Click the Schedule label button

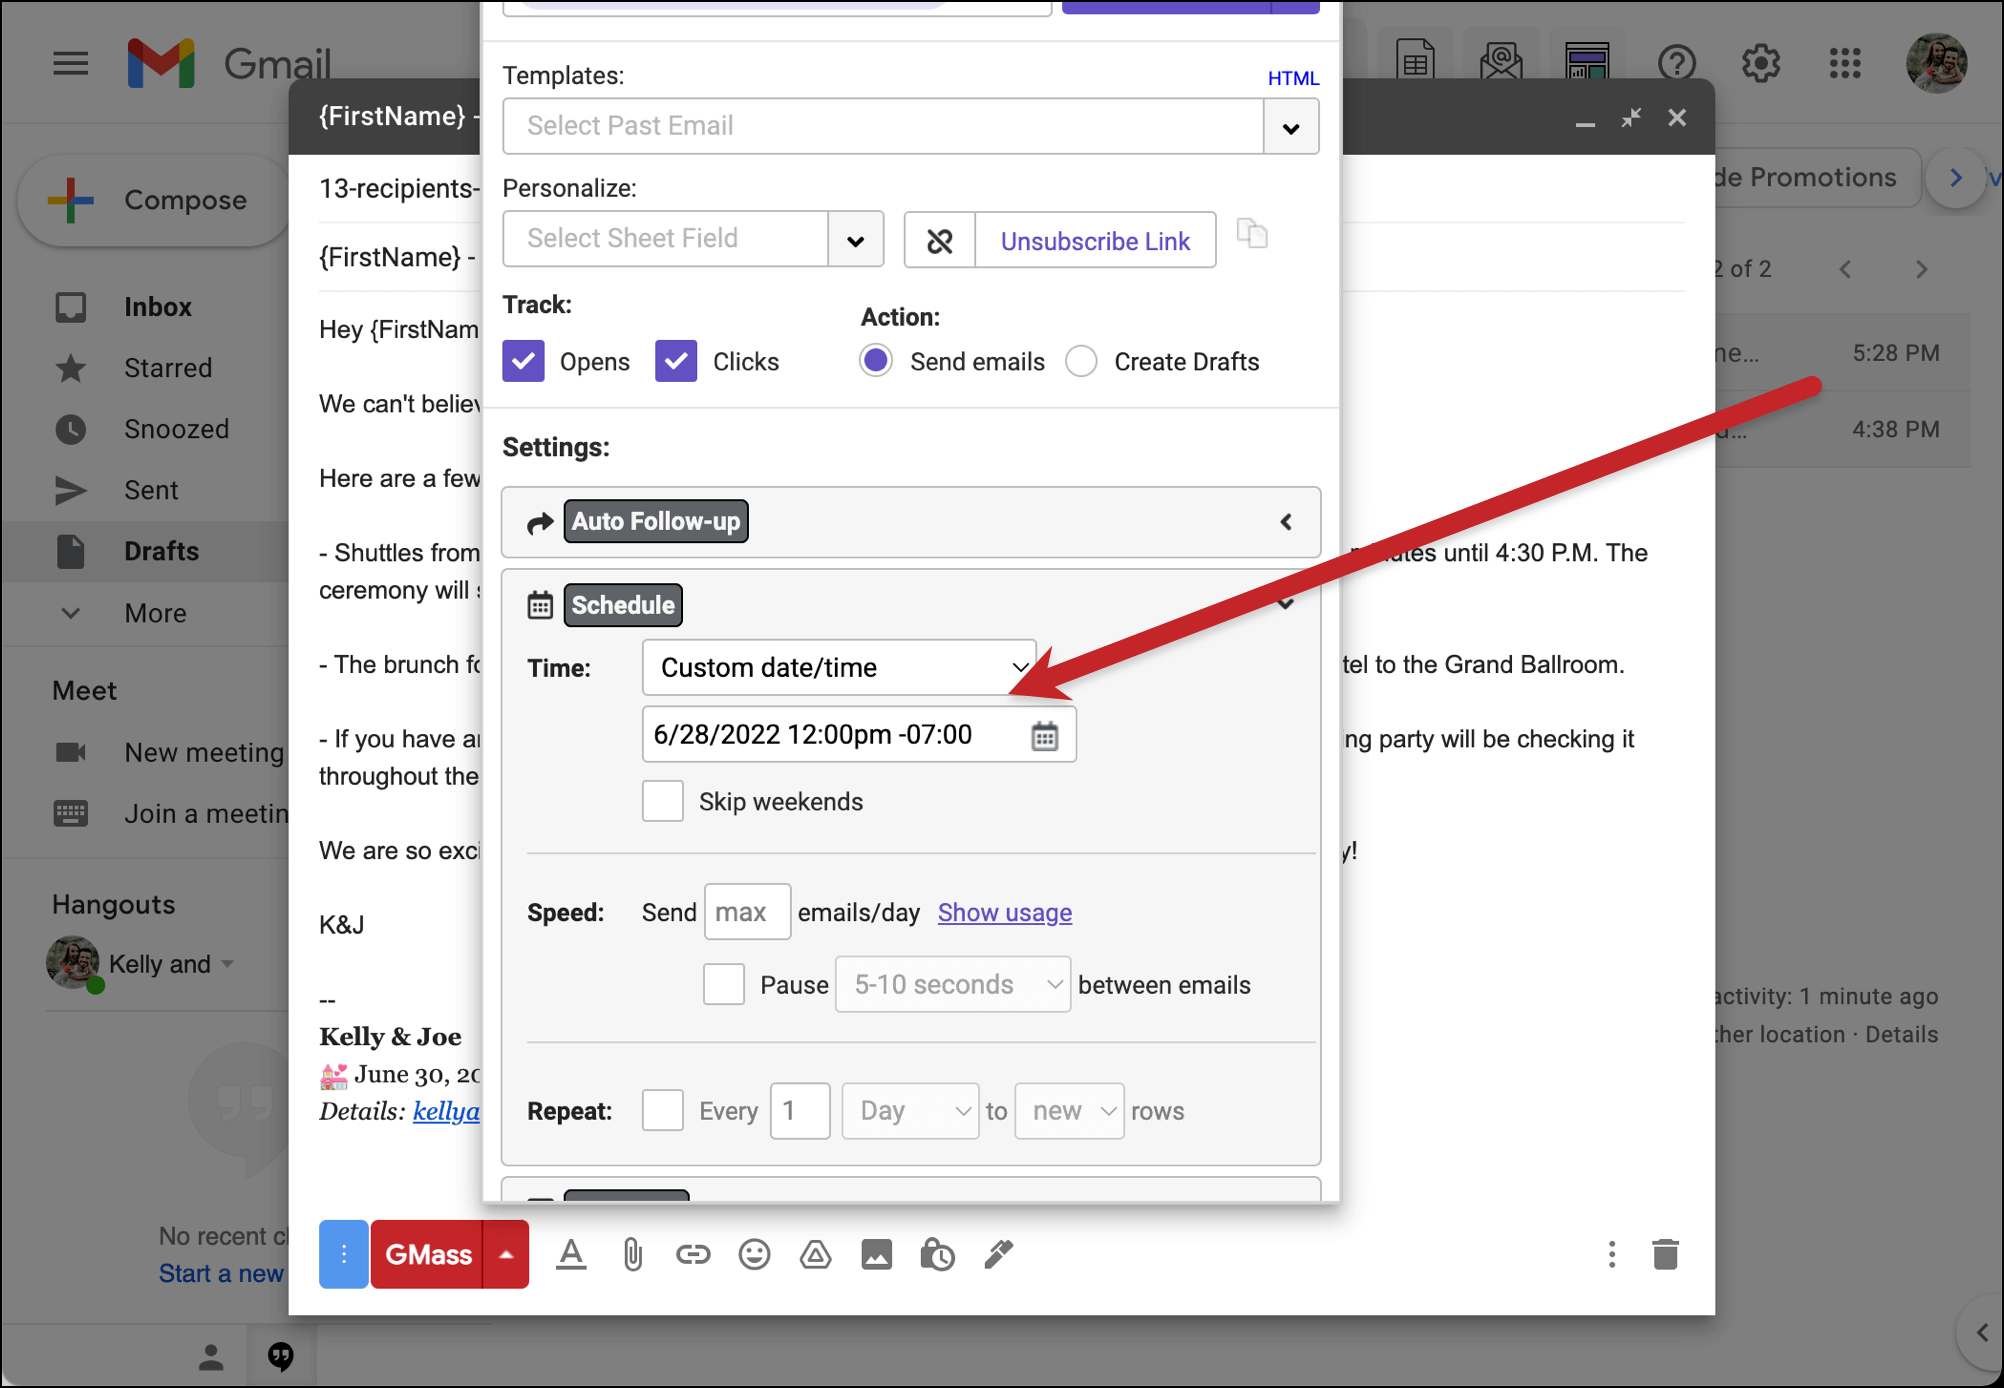tap(623, 605)
